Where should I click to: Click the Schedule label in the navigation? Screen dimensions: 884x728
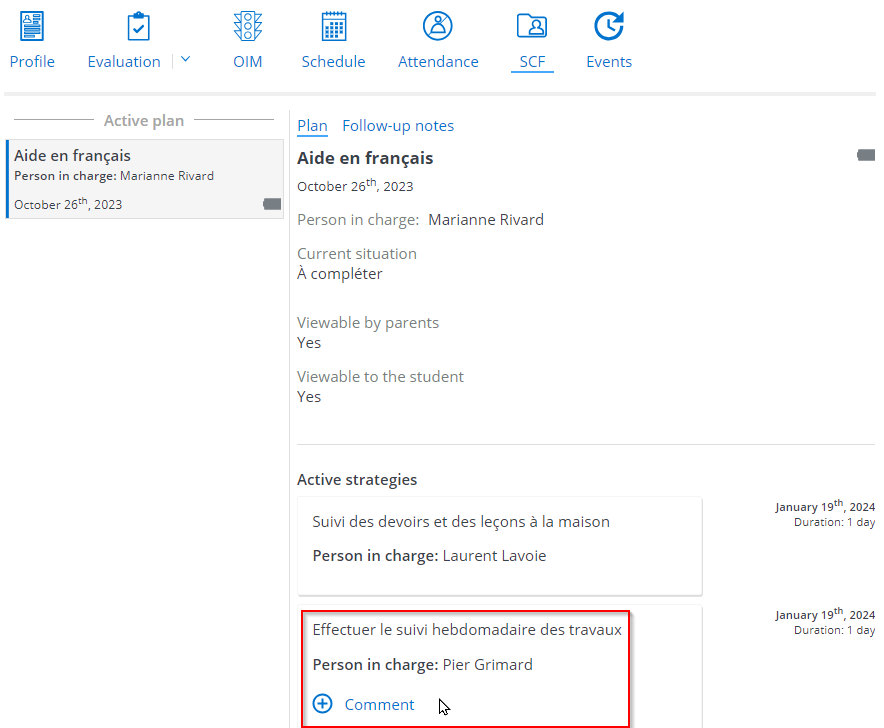point(333,62)
